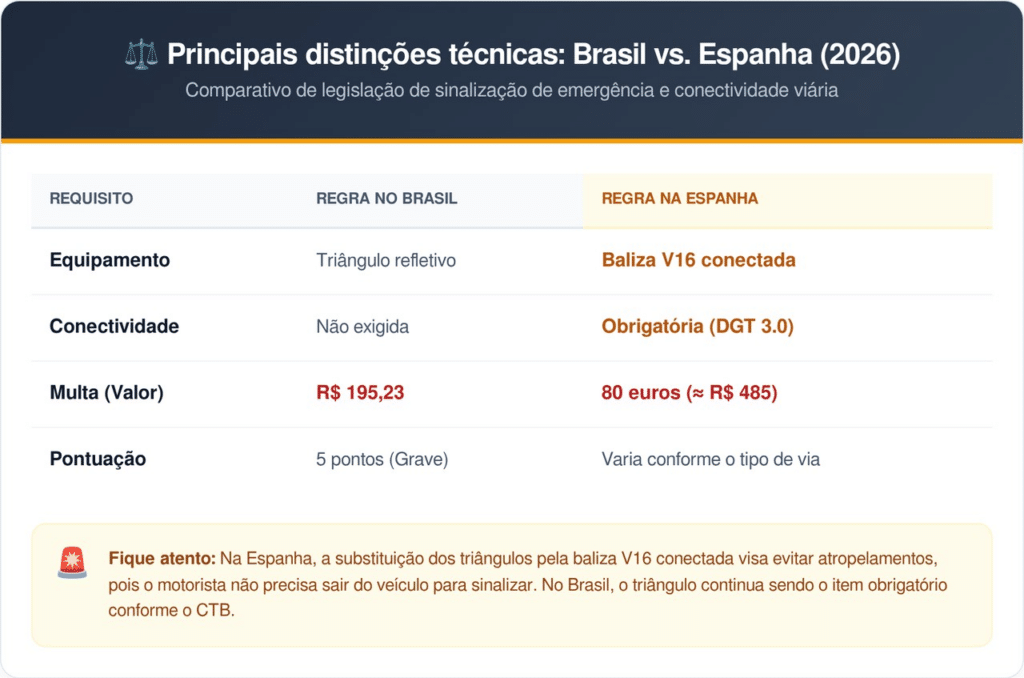
Task: Click 'Varia conforme o tipo de via' cell
Action: [711, 459]
